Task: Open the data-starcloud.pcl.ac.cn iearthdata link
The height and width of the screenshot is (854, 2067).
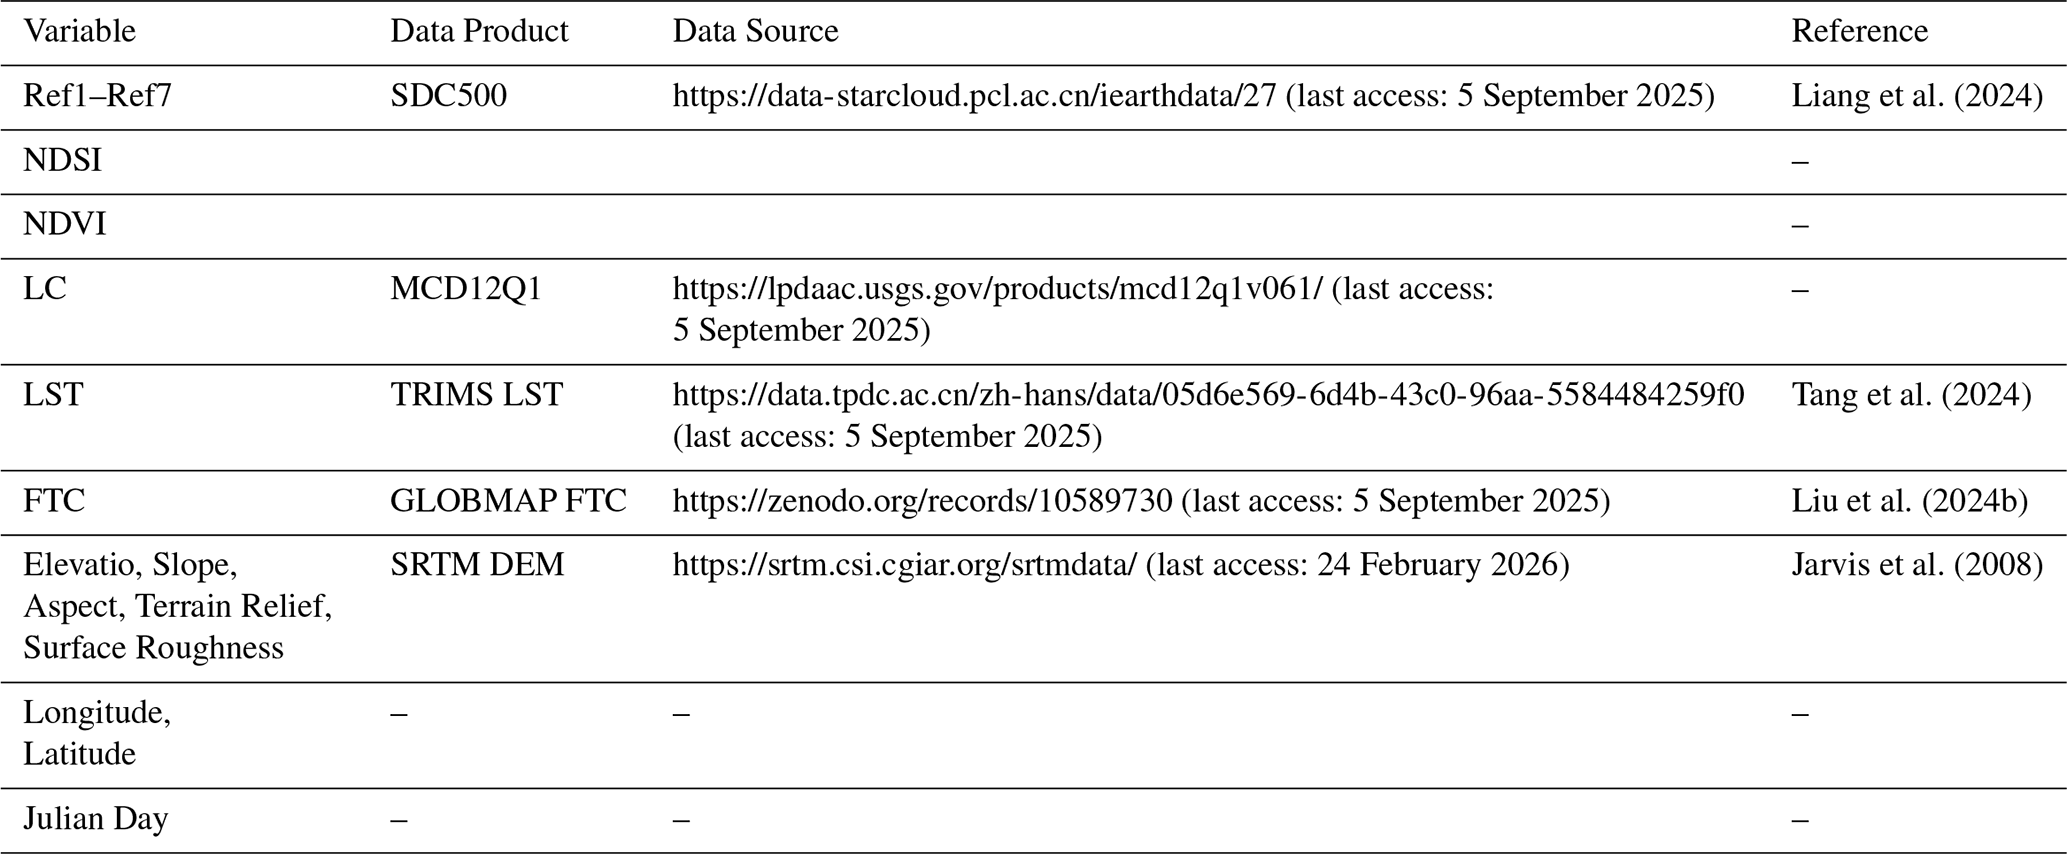Action: coord(974,96)
